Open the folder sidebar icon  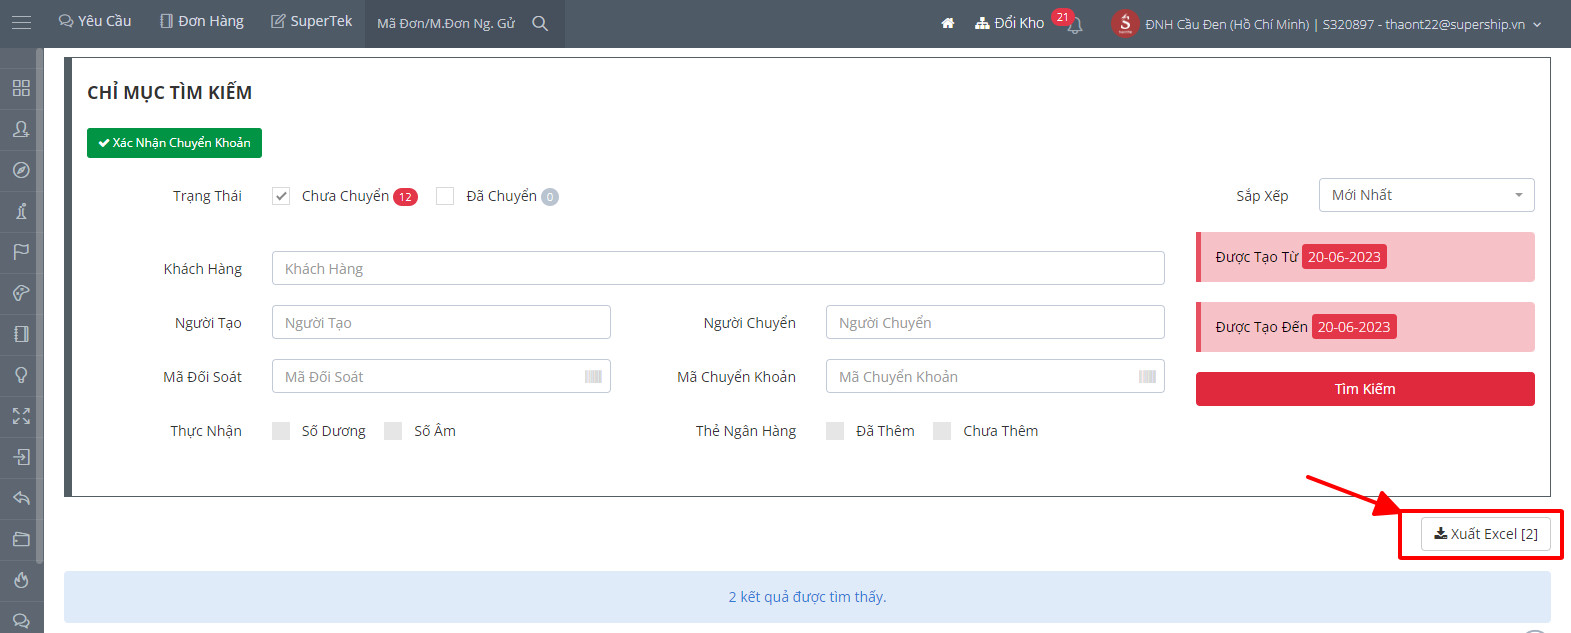point(21,539)
